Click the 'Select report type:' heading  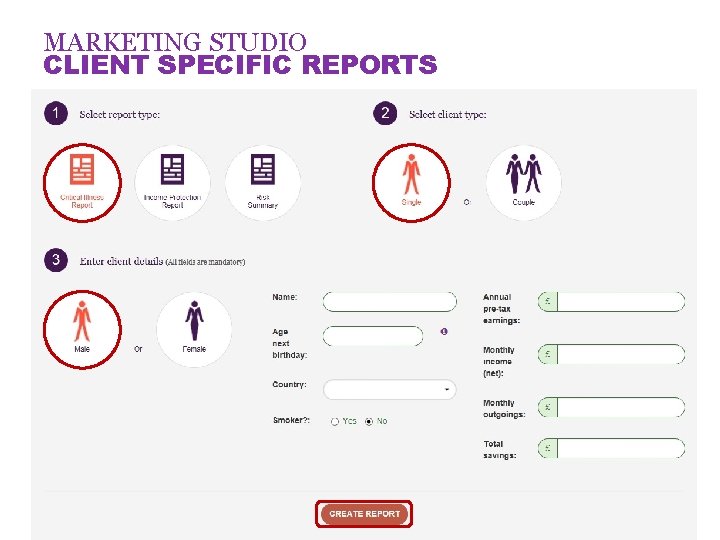120,115
